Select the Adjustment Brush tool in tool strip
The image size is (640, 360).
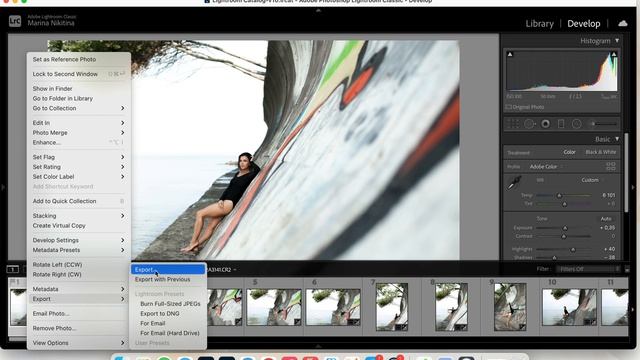[603, 124]
